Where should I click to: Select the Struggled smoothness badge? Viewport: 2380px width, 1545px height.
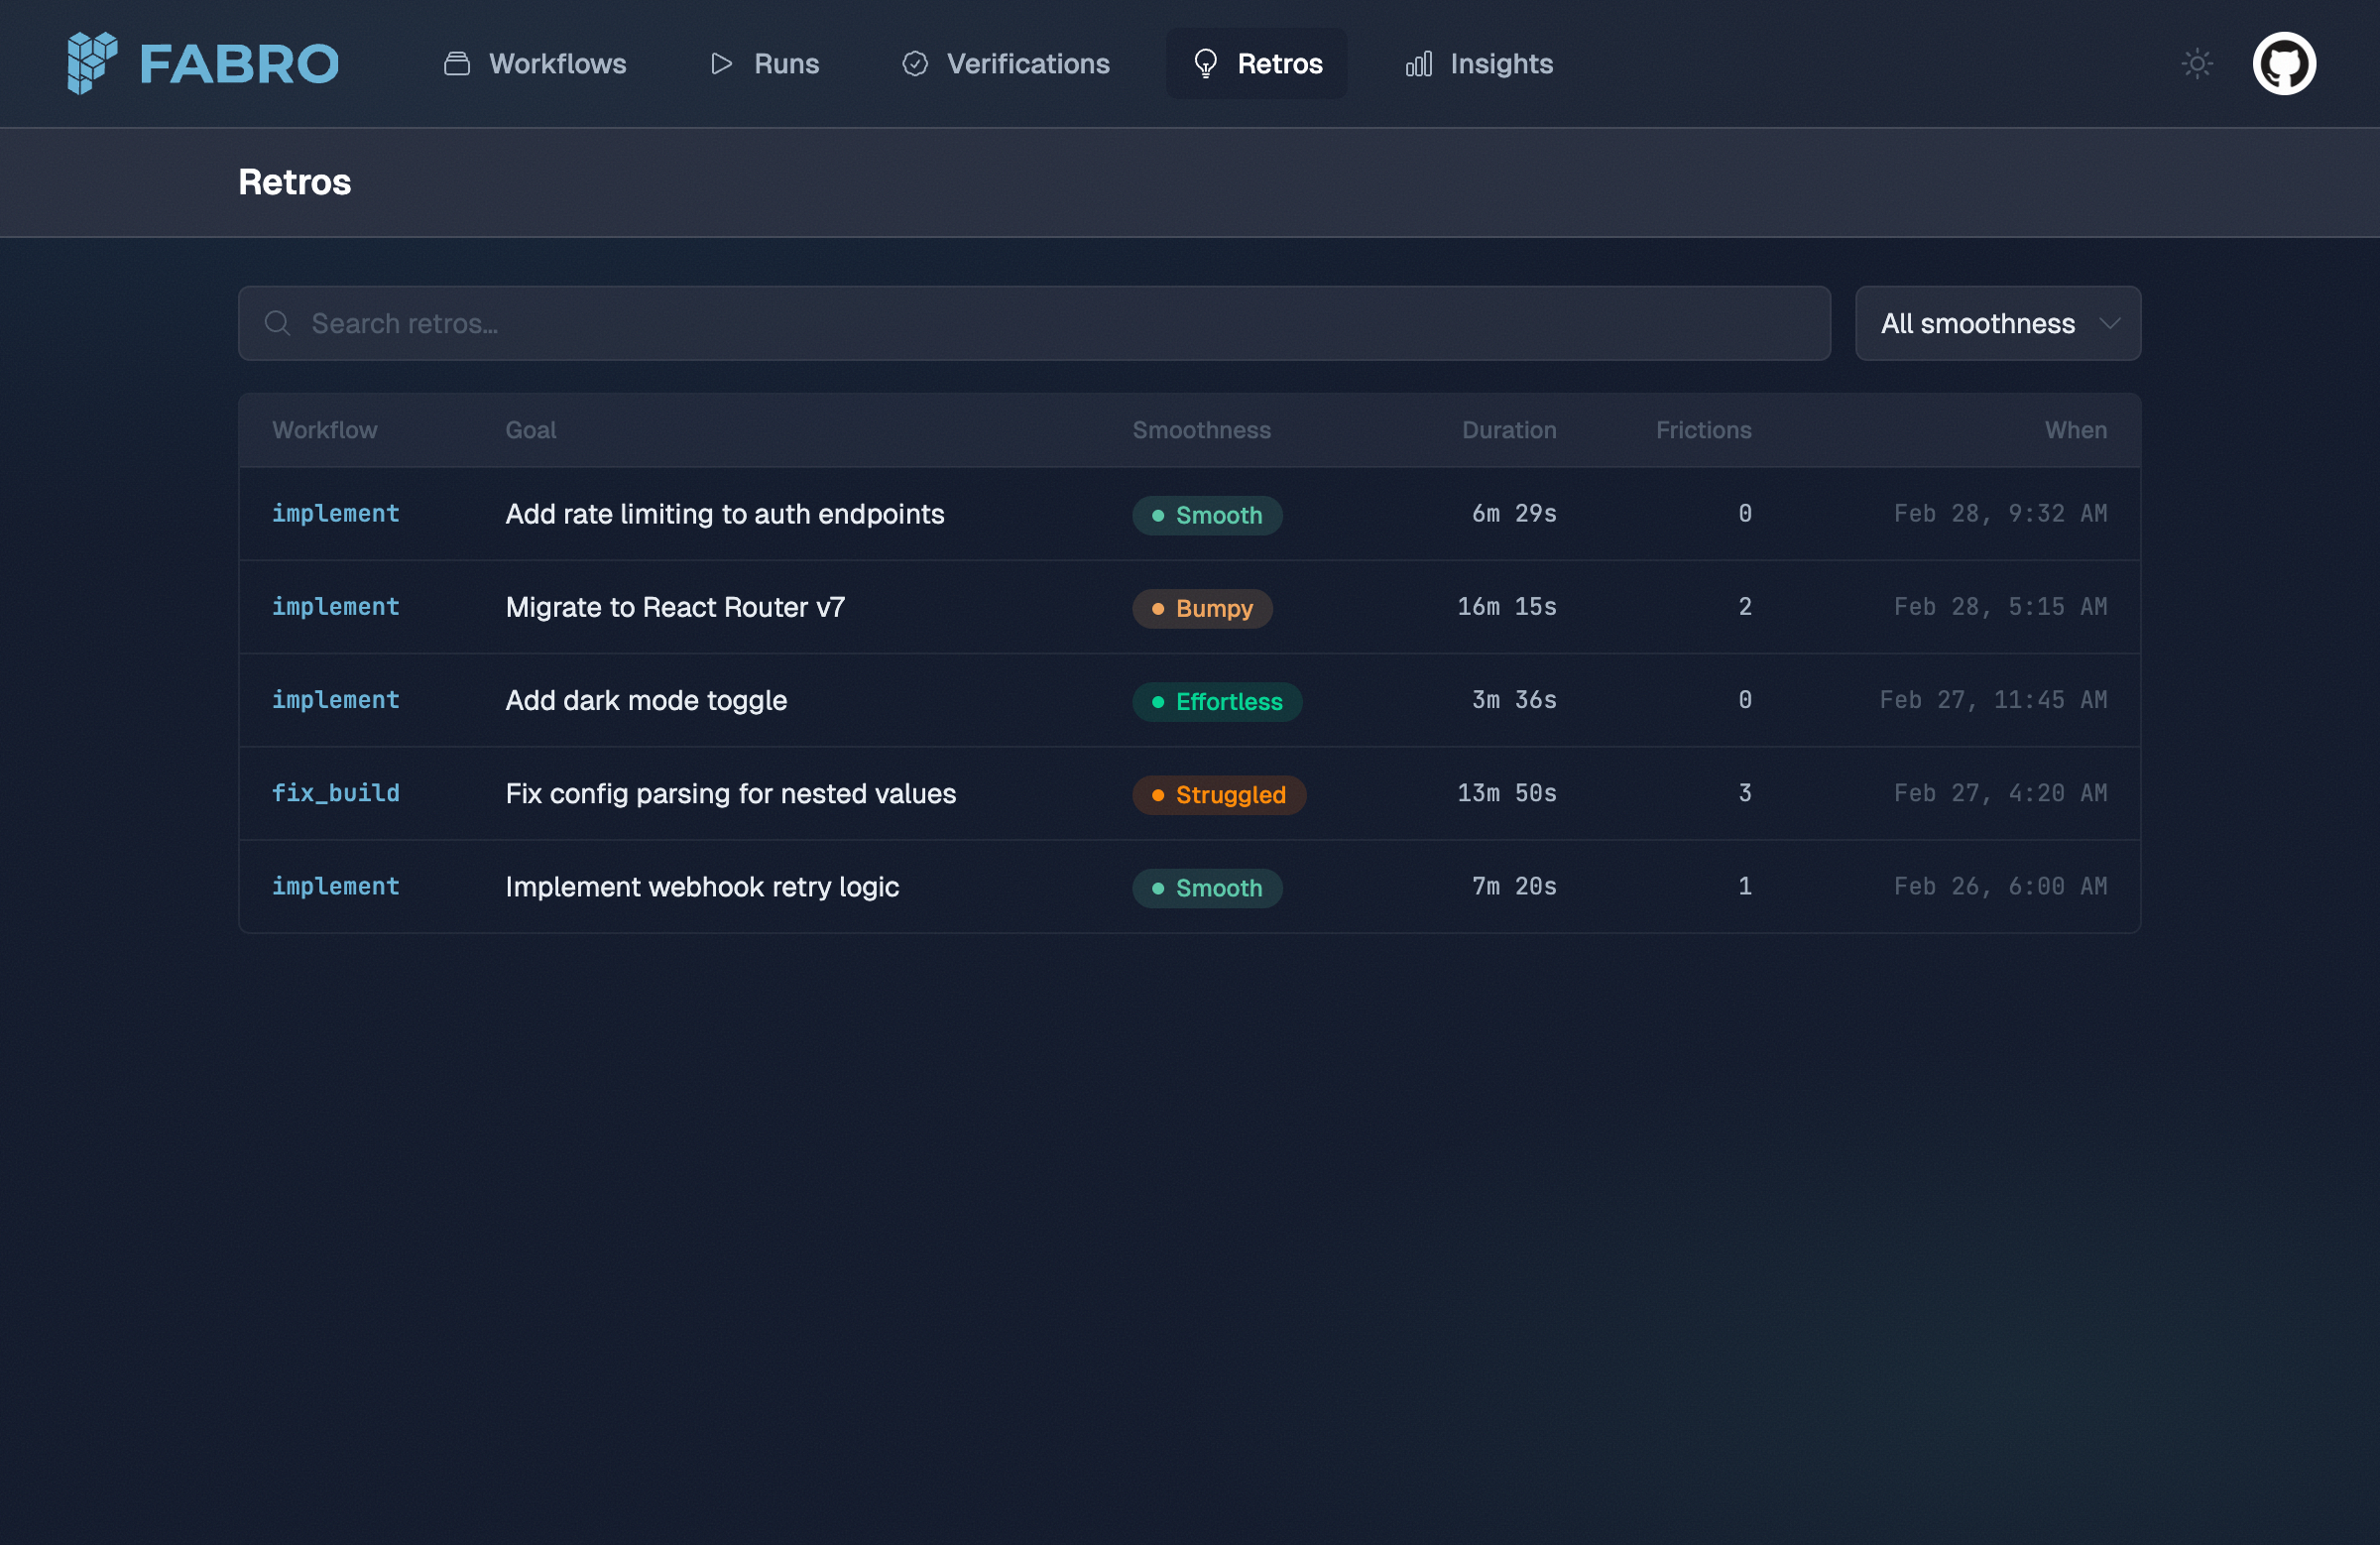pos(1218,794)
